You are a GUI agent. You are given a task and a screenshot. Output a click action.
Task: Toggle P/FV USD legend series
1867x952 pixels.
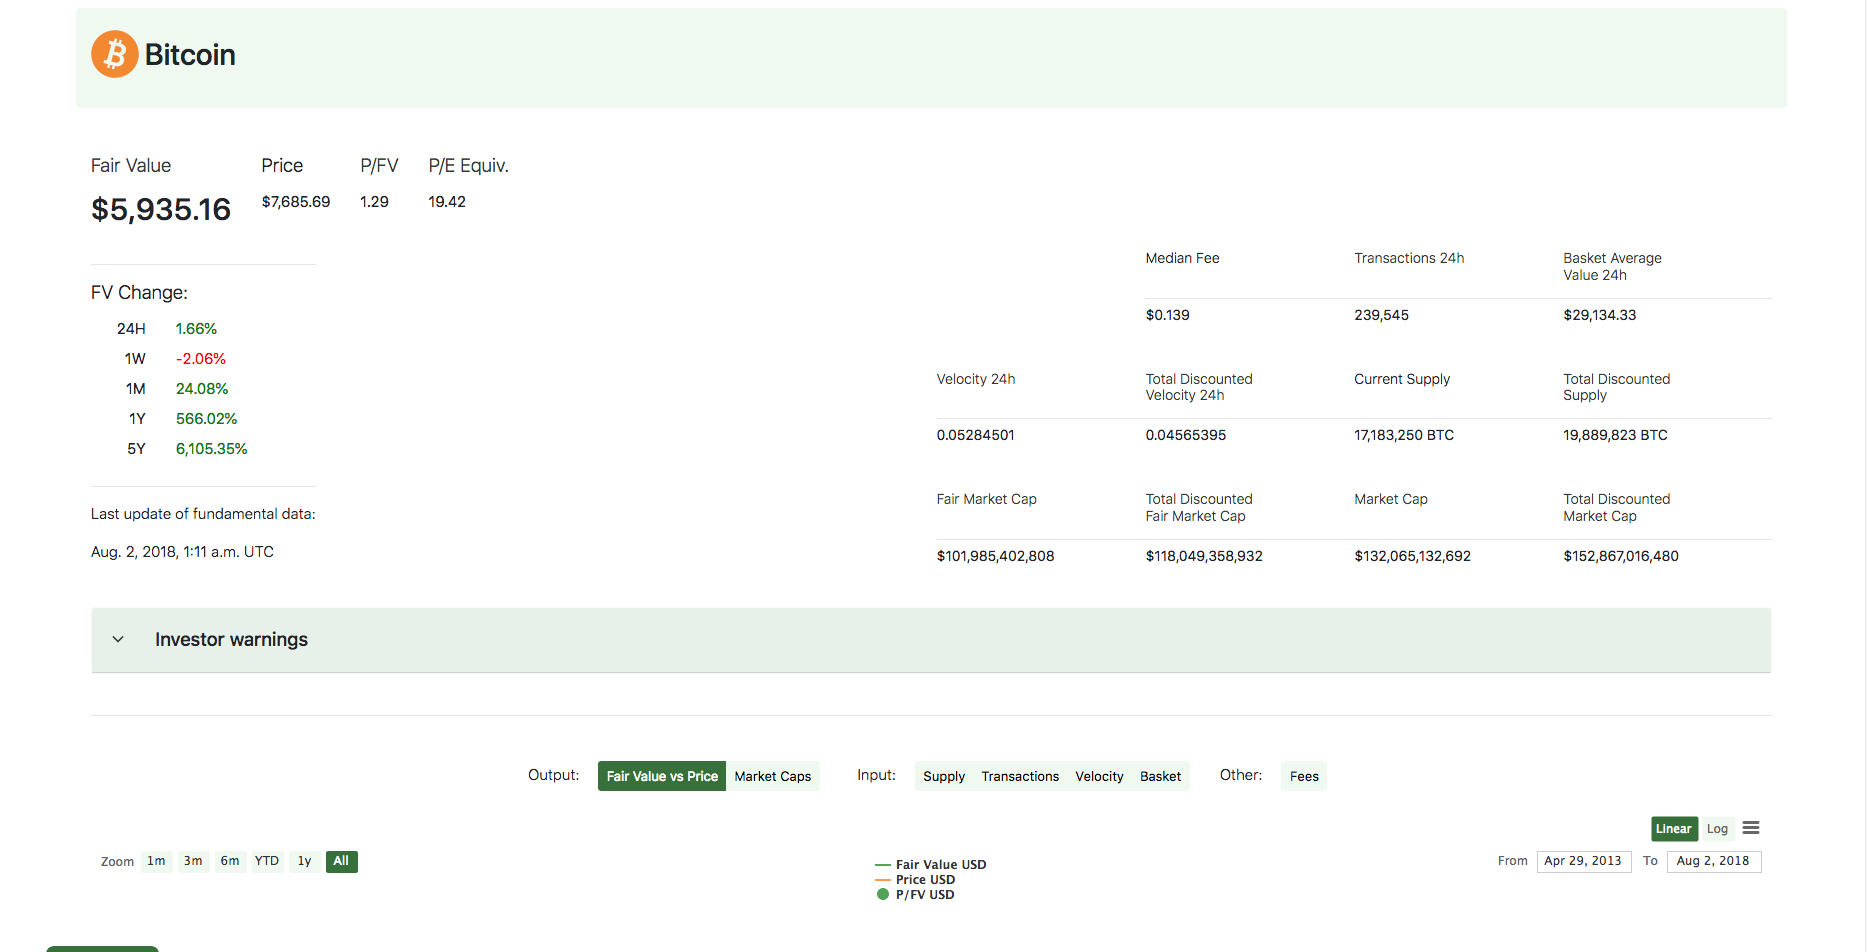[x=915, y=895]
